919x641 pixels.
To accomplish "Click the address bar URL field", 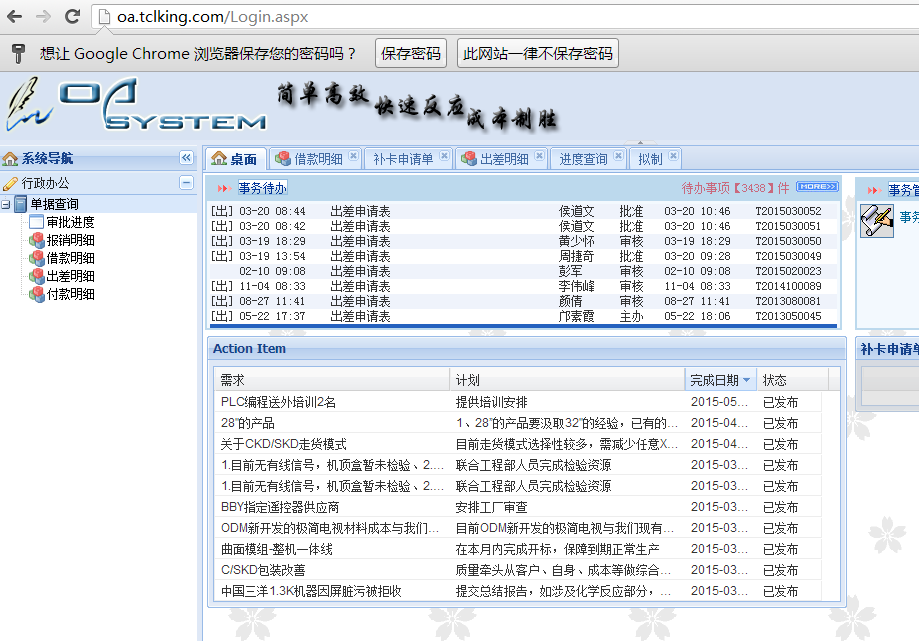I will 504,16.
